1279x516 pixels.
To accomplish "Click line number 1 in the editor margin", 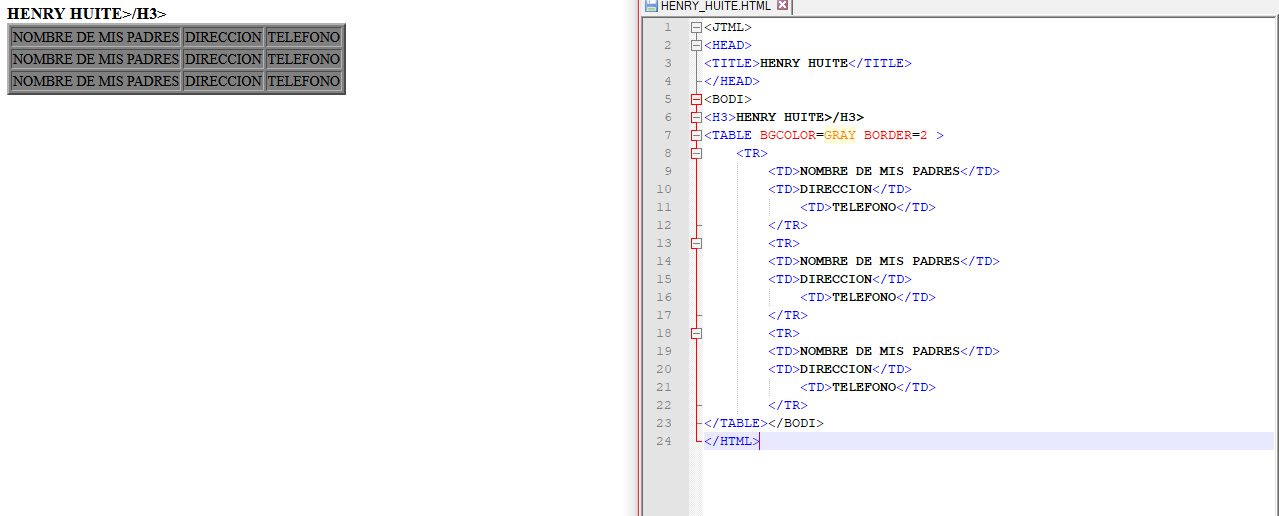I will 668,27.
